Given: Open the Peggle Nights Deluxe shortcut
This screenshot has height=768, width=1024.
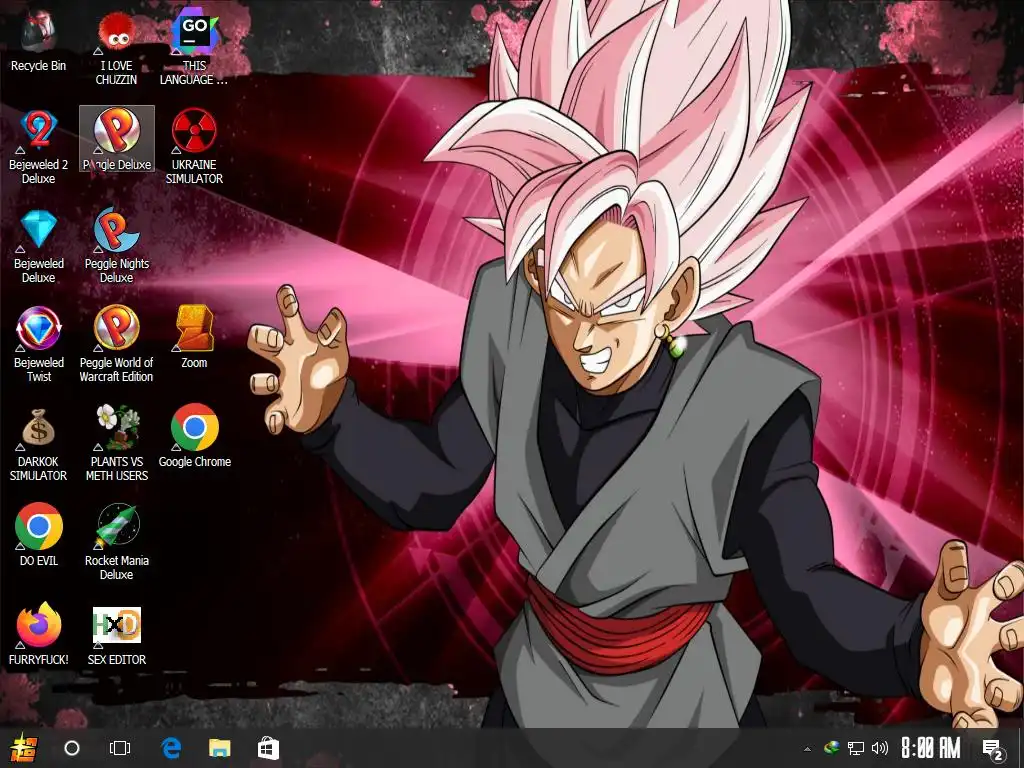Looking at the screenshot, I should click(x=116, y=247).
